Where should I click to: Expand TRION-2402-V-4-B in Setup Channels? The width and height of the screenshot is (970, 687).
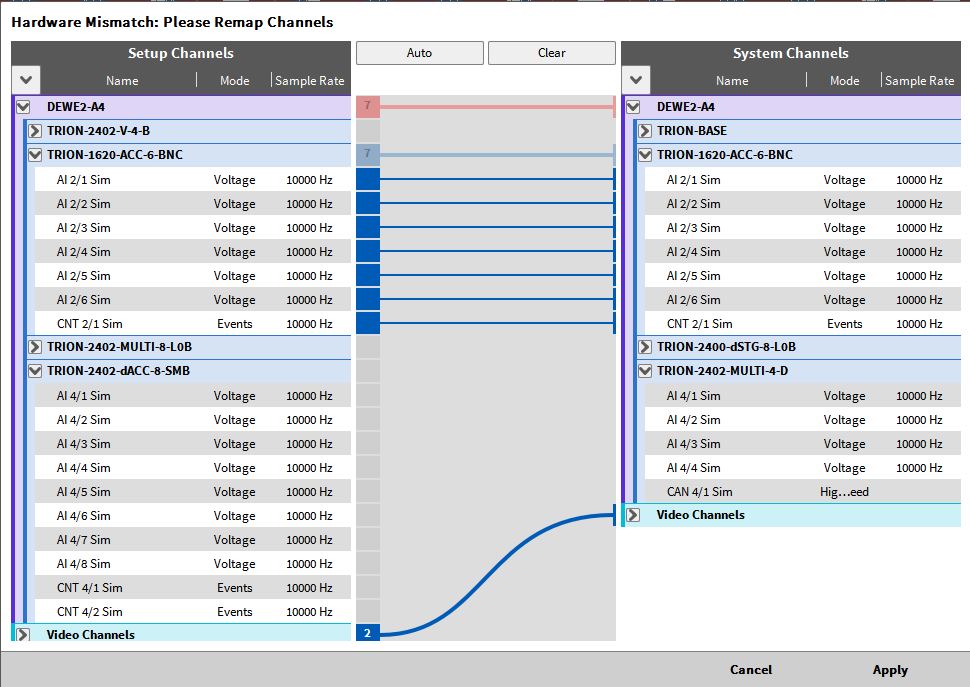point(35,131)
